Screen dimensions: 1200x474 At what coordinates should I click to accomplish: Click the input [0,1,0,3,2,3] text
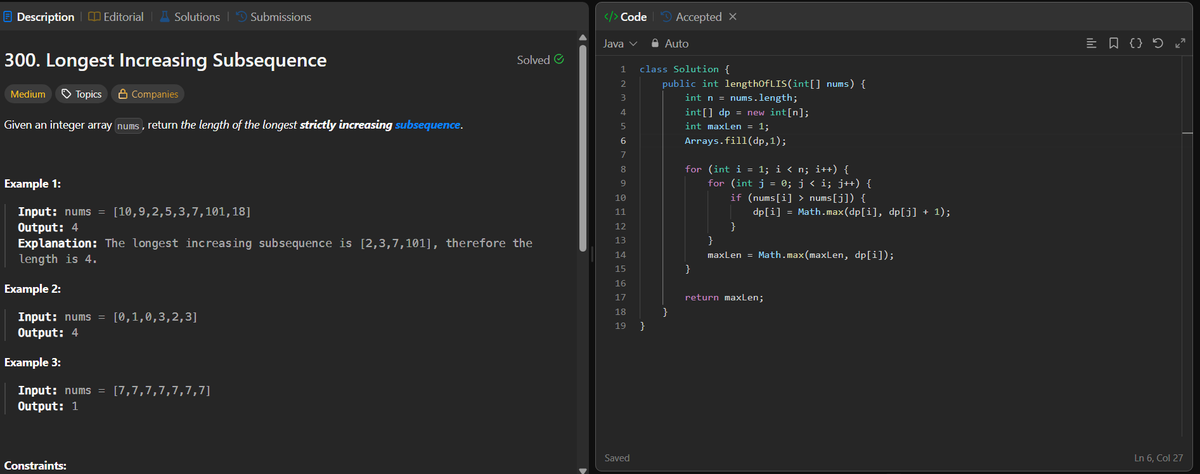tap(155, 316)
